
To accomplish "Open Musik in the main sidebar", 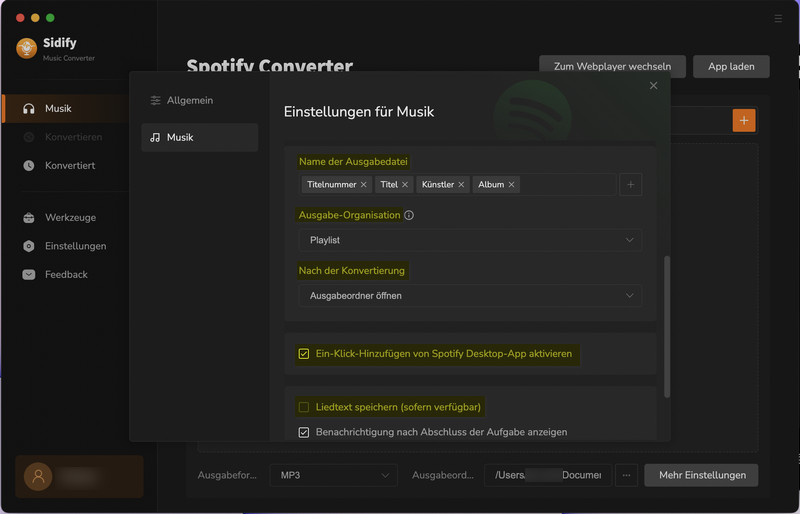I will (66, 109).
